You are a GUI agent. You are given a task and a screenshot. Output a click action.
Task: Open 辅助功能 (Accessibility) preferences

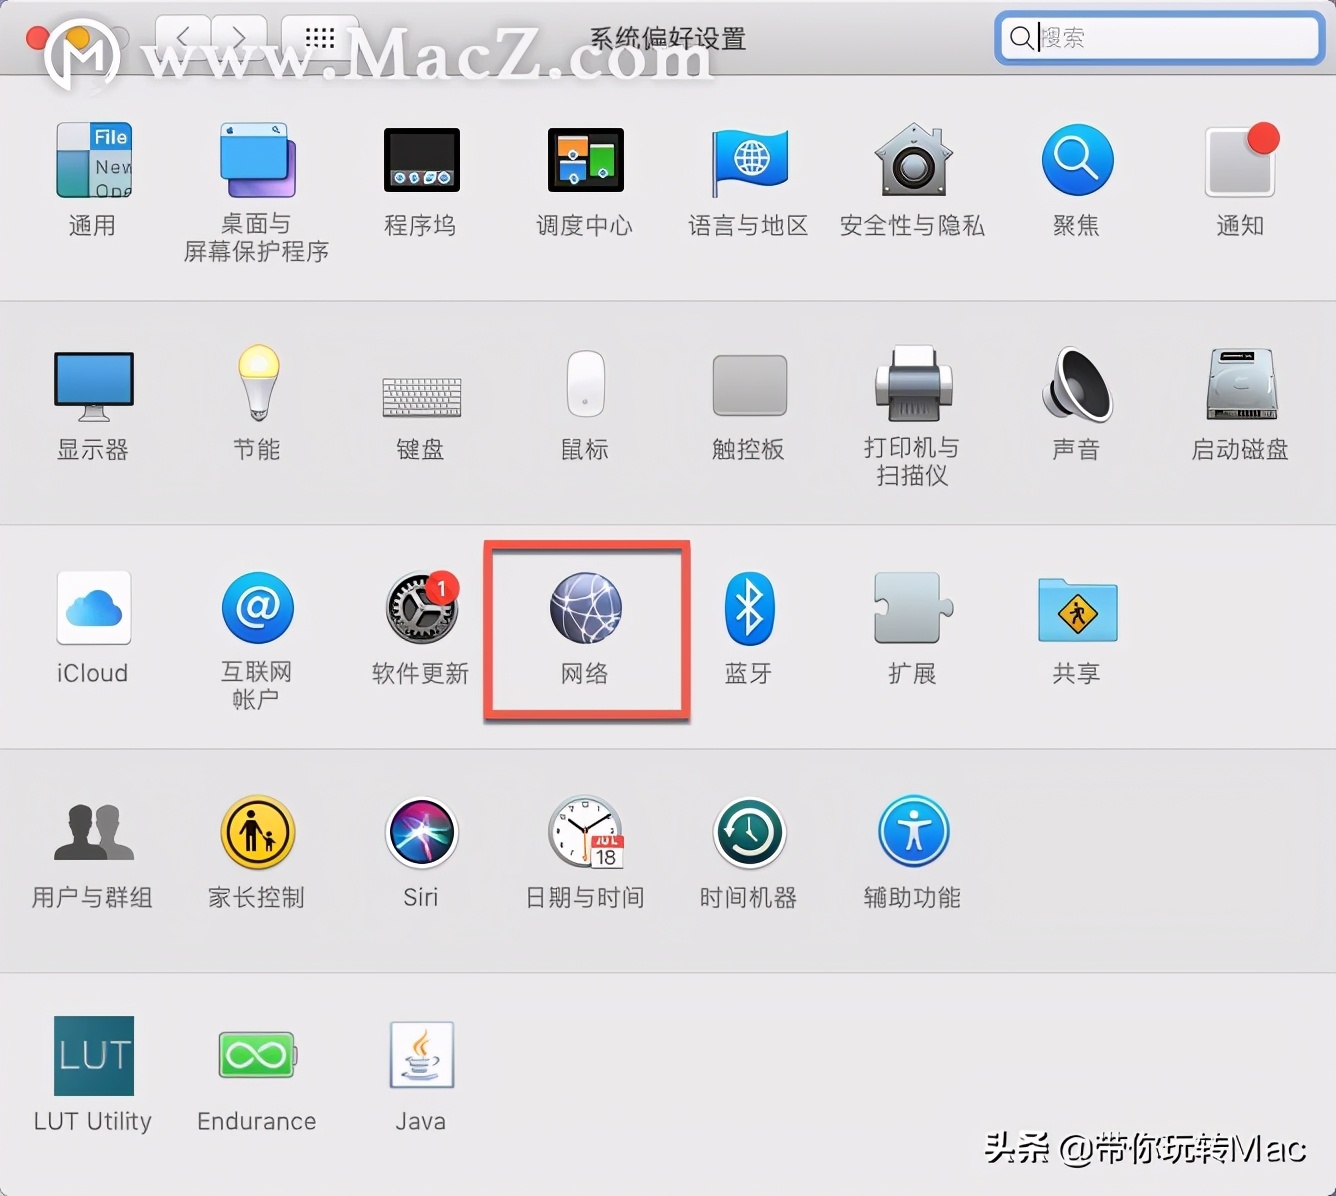click(x=912, y=833)
